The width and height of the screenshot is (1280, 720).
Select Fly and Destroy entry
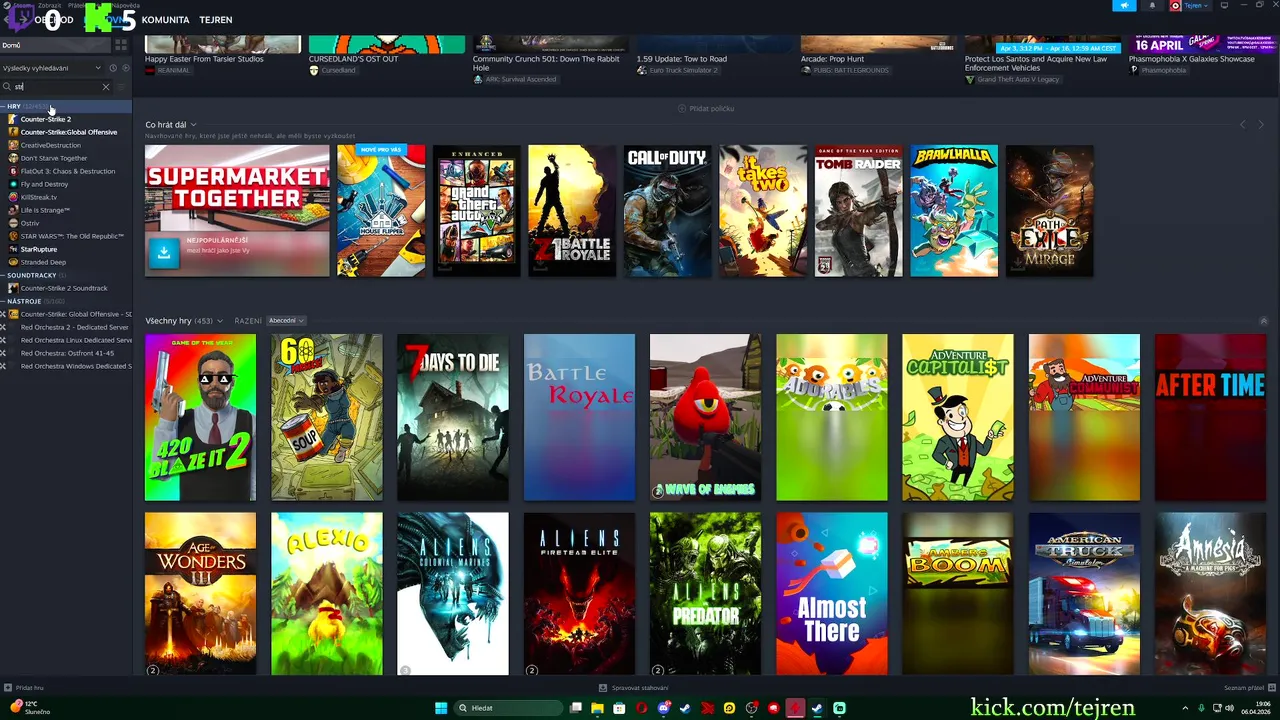click(66, 184)
